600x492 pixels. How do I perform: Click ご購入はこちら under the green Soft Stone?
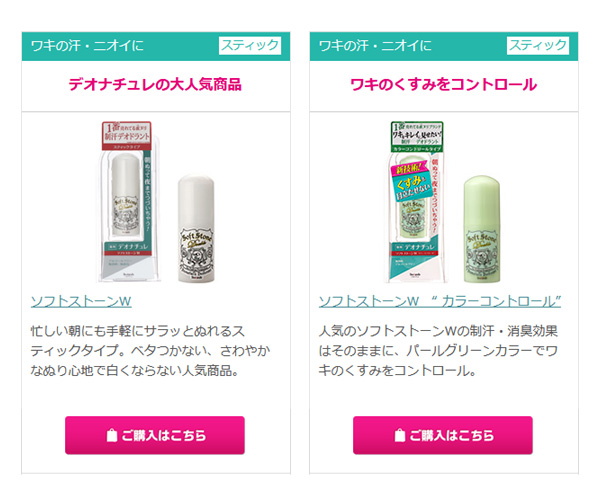click(443, 435)
